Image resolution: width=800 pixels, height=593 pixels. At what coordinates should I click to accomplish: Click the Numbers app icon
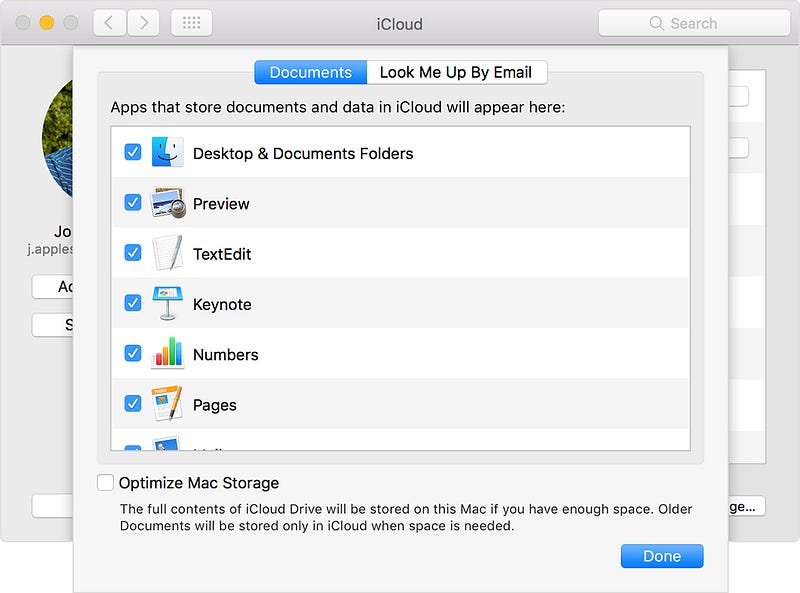167,354
